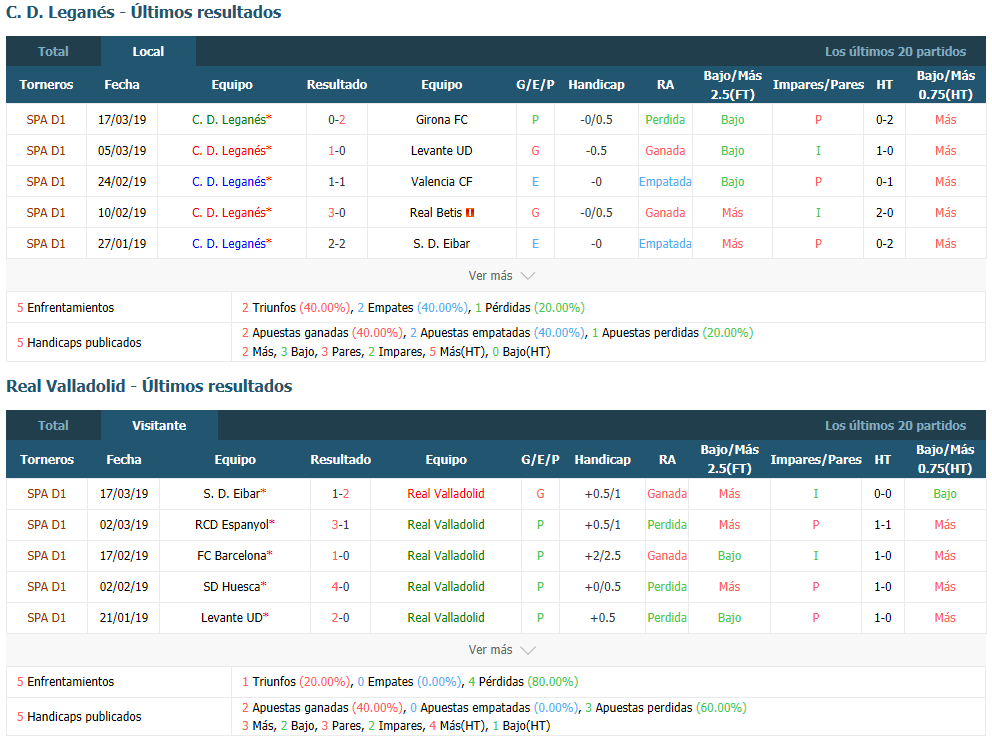Click Real Valladolid in the 17/03/19 Eibar row
Screen dimensions: 992x742
click(x=446, y=493)
